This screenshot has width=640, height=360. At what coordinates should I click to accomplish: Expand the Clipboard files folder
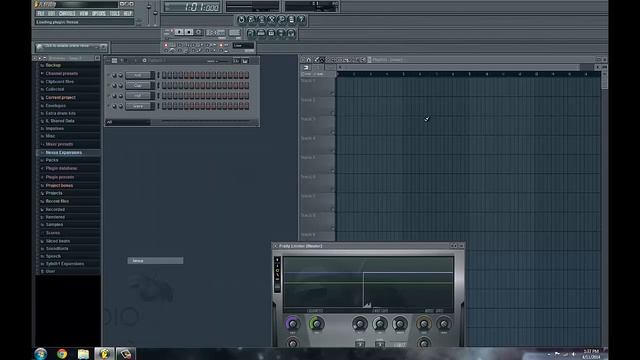click(x=60, y=82)
